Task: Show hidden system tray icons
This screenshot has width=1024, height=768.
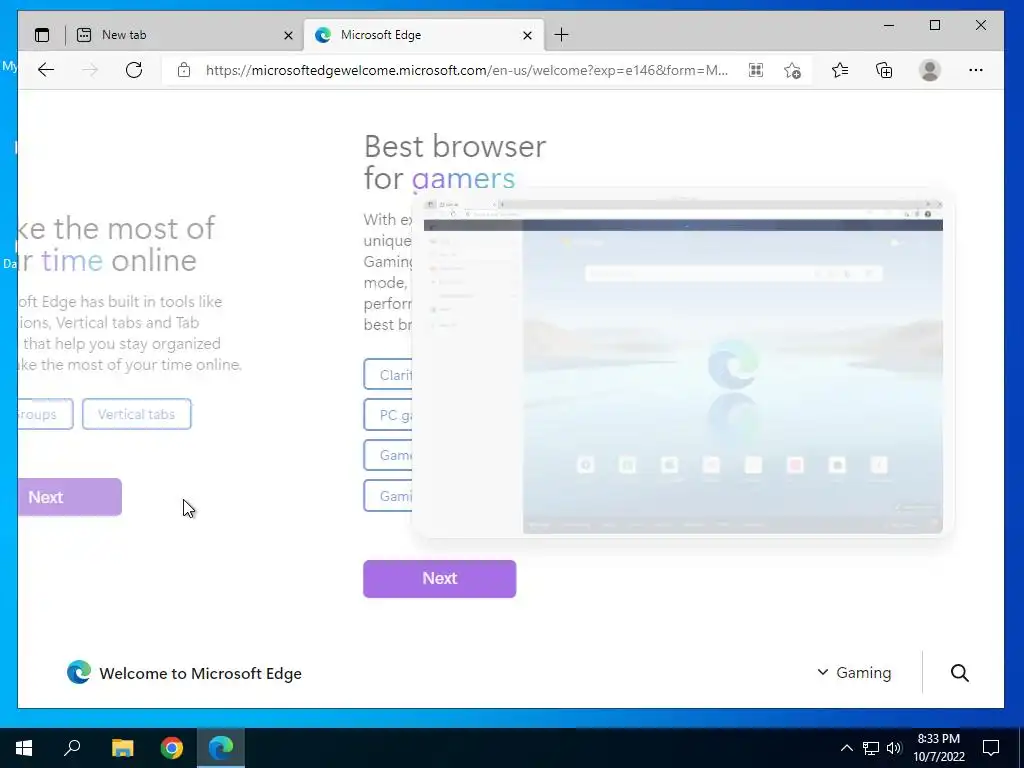Action: tap(846, 748)
